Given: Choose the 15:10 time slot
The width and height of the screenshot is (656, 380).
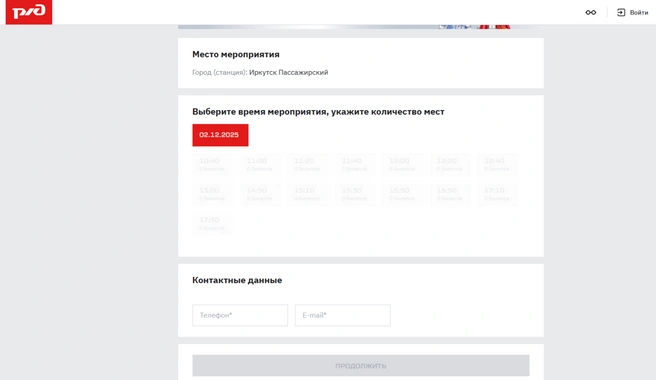Looking at the screenshot, I should click(x=307, y=194).
